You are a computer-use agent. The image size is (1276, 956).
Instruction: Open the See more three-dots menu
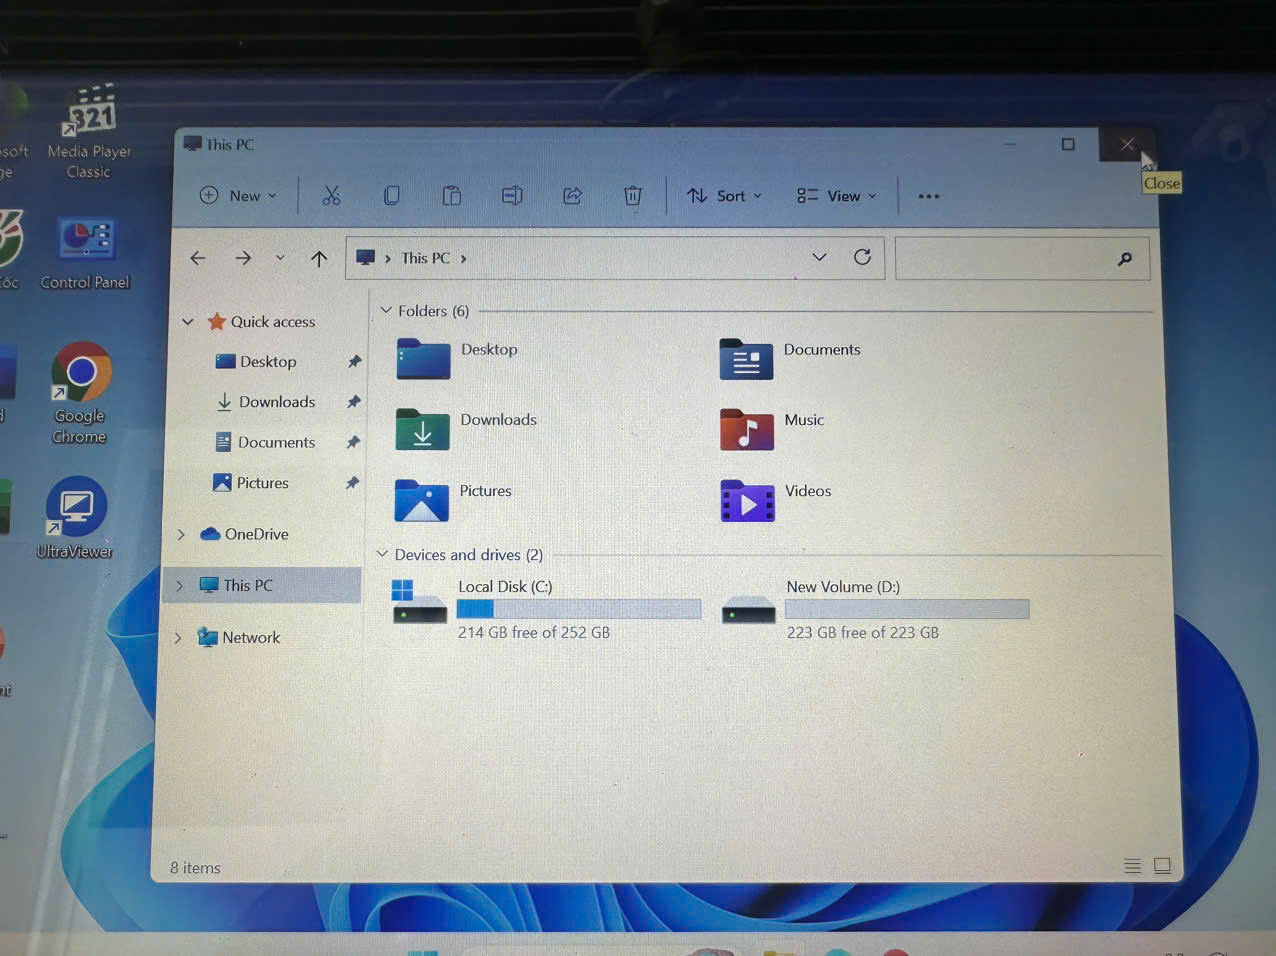pos(929,196)
